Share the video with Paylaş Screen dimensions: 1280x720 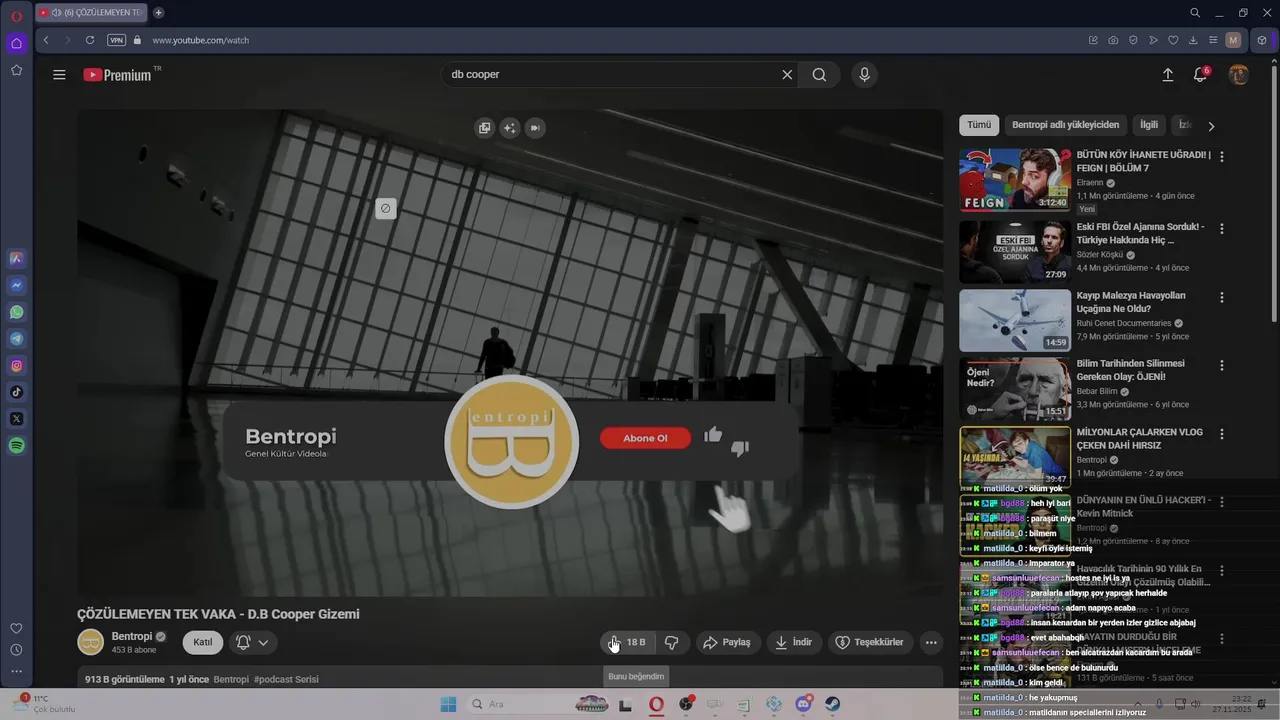[727, 642]
